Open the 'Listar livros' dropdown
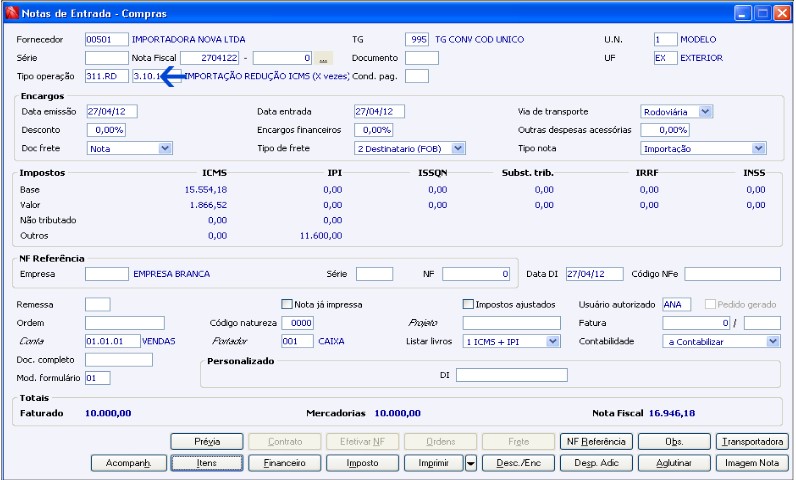The height and width of the screenshot is (480, 796). pyautogui.click(x=553, y=341)
